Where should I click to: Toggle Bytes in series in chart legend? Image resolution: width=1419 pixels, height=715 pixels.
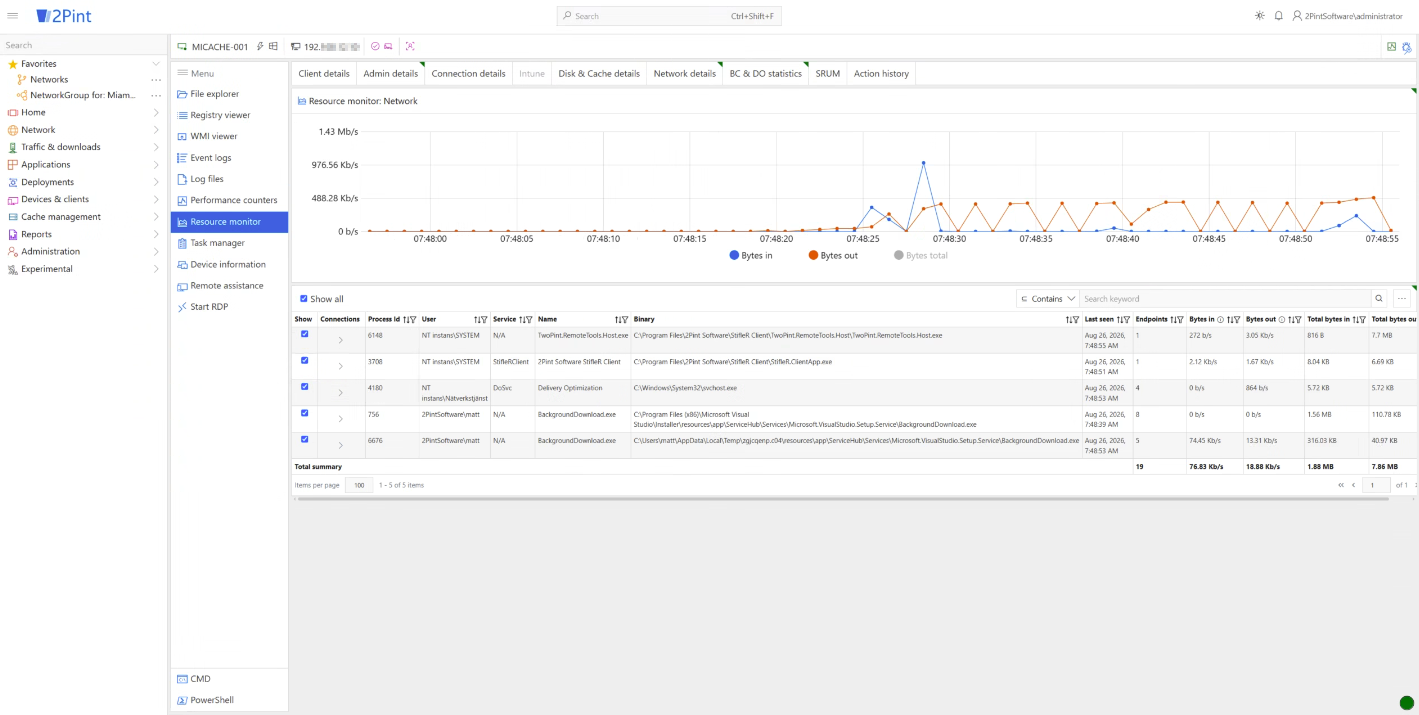tap(751, 255)
